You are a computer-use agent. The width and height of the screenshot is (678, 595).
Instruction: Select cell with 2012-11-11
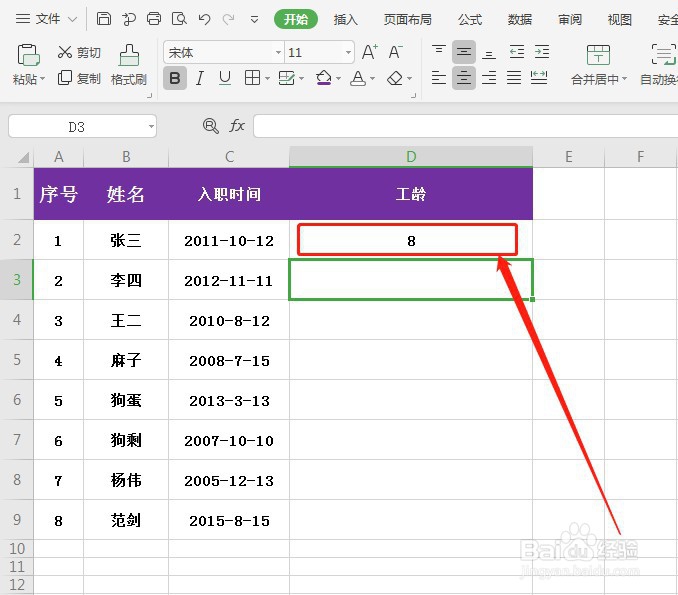point(229,280)
